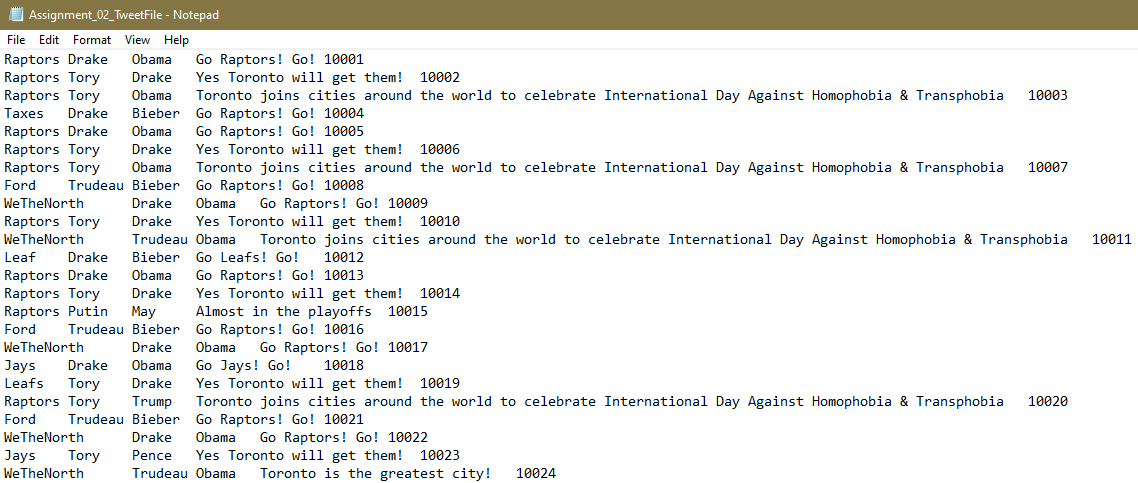Click the tweet ID 10016
This screenshot has height=483, width=1138.
click(343, 329)
